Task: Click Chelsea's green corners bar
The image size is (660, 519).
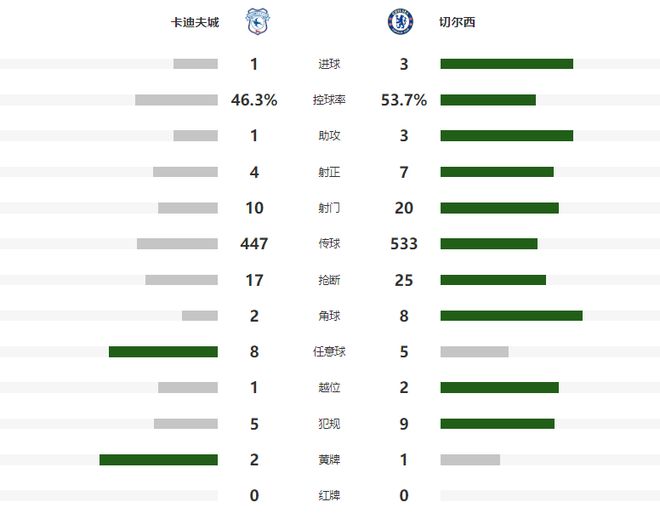Action: [511, 316]
